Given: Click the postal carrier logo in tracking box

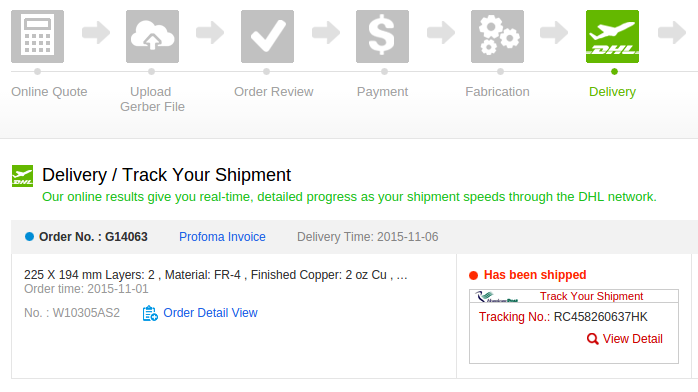Looking at the screenshot, I should (496, 297).
